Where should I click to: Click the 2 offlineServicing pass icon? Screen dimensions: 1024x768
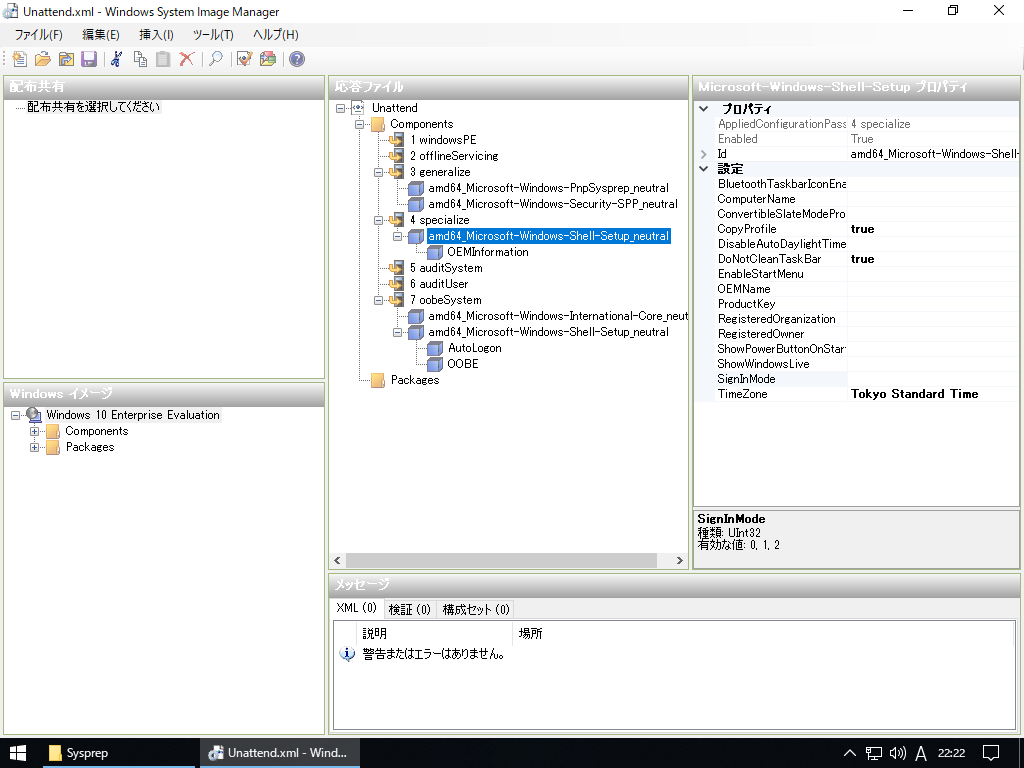click(396, 155)
